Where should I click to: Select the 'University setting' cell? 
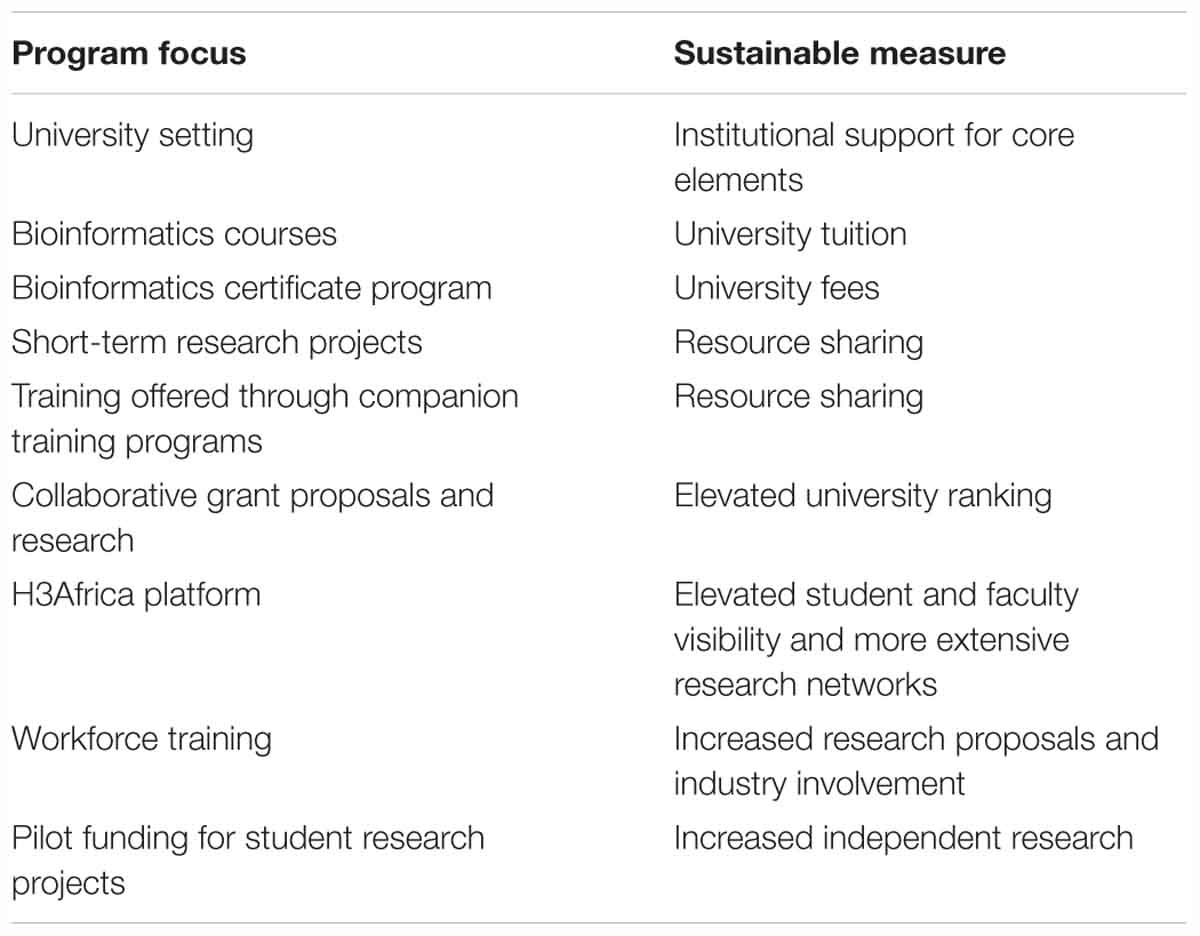click(x=132, y=135)
